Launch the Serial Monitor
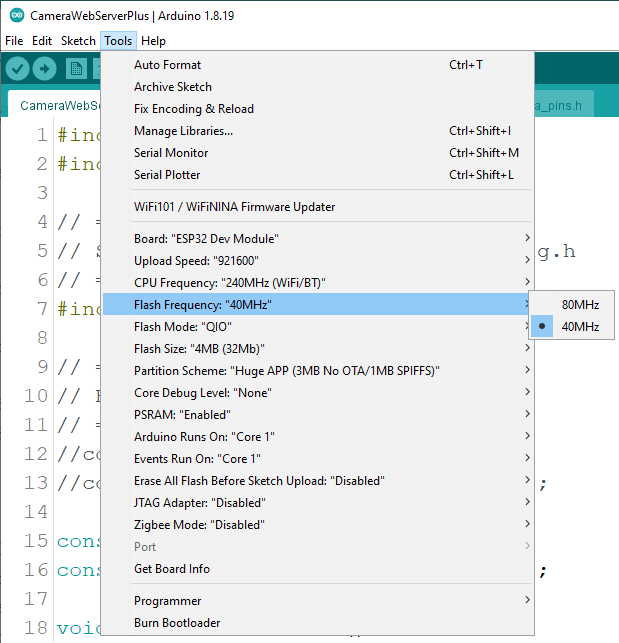 318,153
